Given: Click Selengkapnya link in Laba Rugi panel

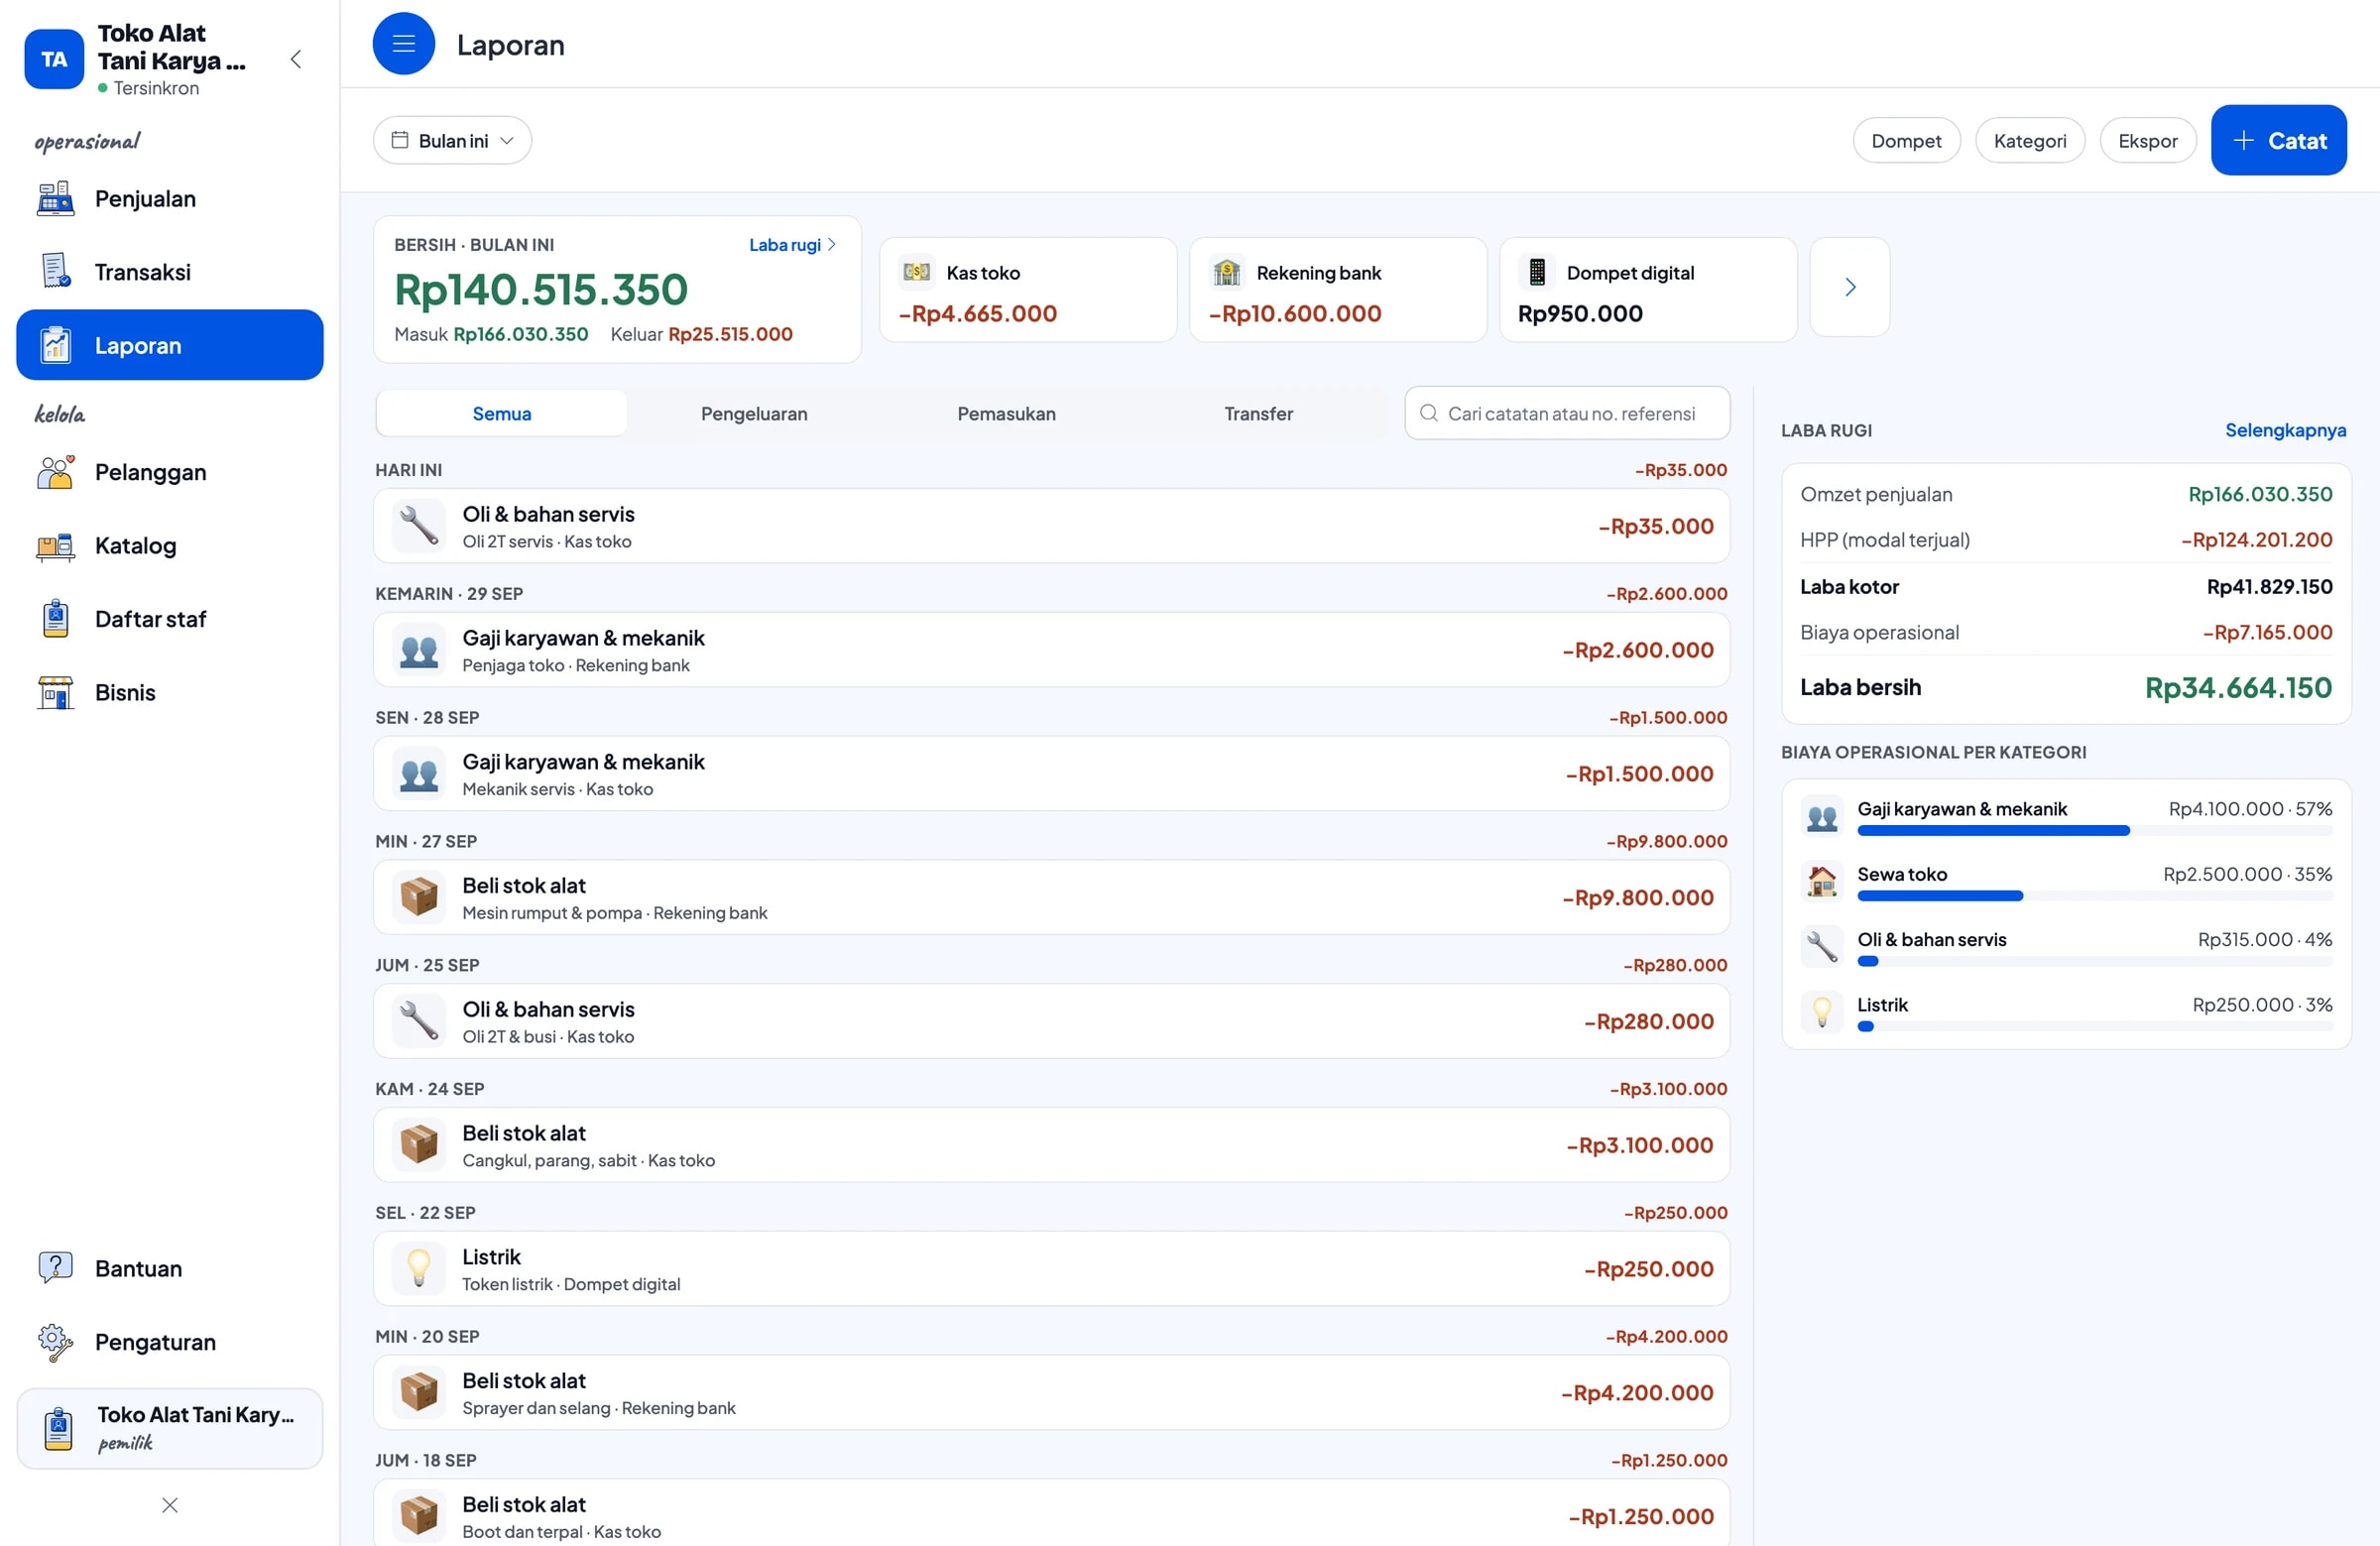Looking at the screenshot, I should coord(2285,430).
